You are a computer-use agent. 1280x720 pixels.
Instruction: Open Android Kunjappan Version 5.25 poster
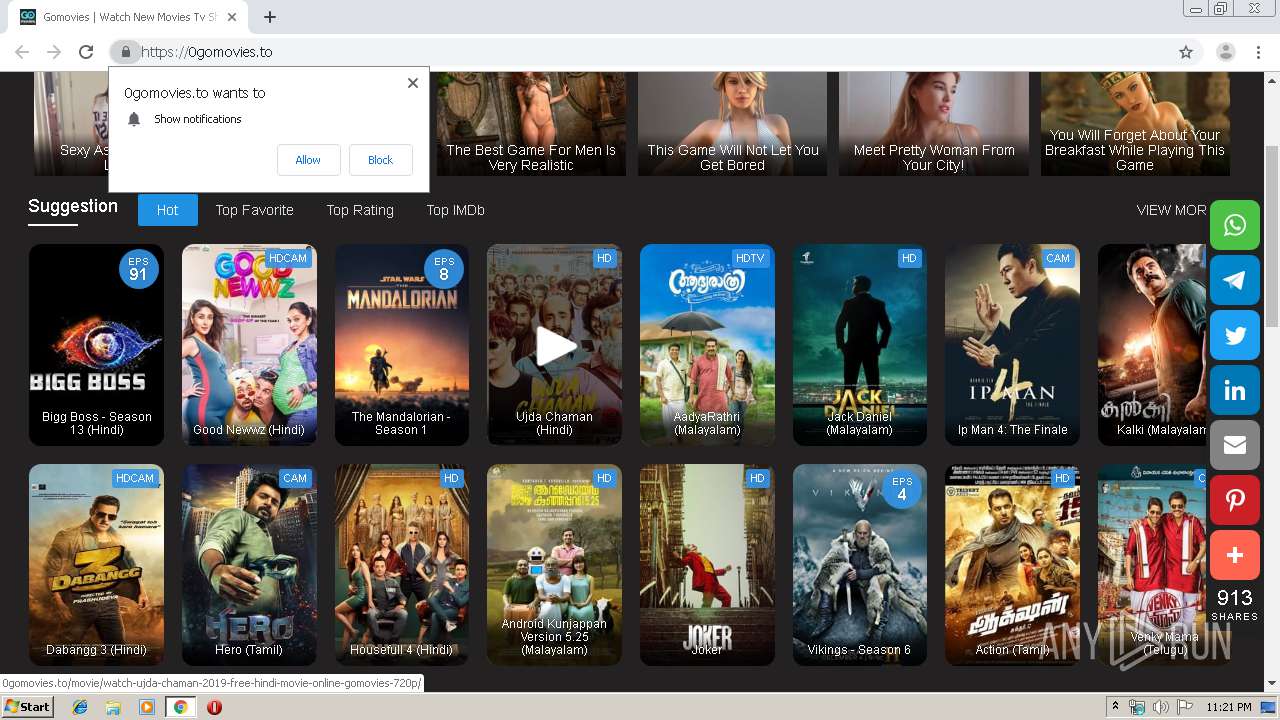[555, 565]
